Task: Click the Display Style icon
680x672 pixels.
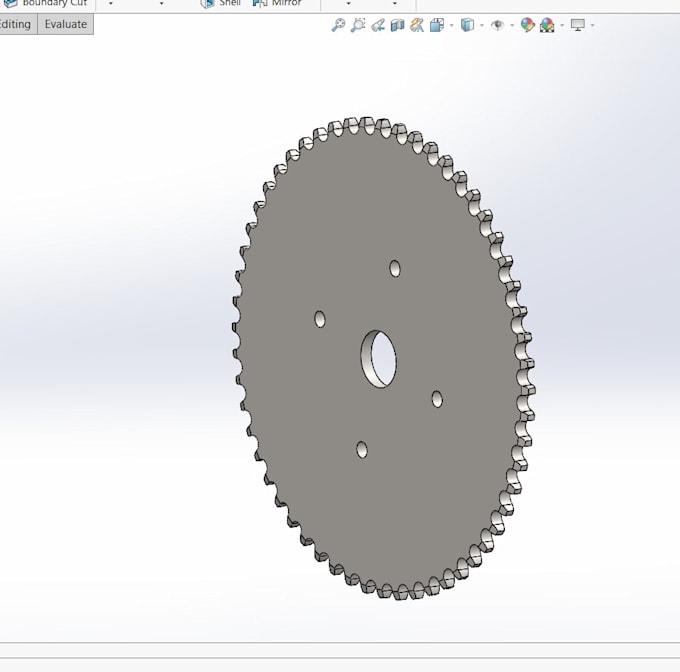Action: (x=467, y=25)
